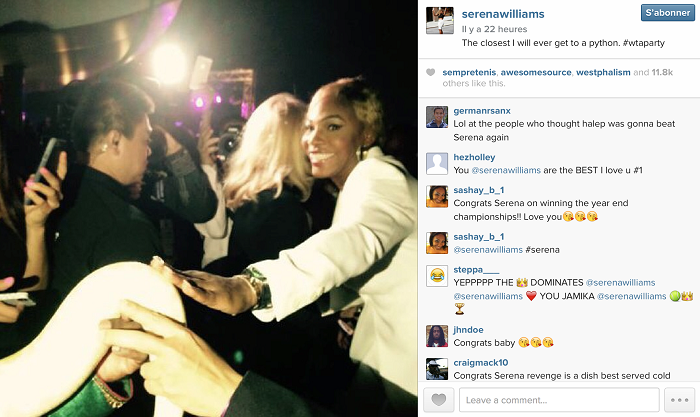Click the S'abonner follow button
Image resolution: width=700 pixels, height=417 pixels.
(x=668, y=13)
